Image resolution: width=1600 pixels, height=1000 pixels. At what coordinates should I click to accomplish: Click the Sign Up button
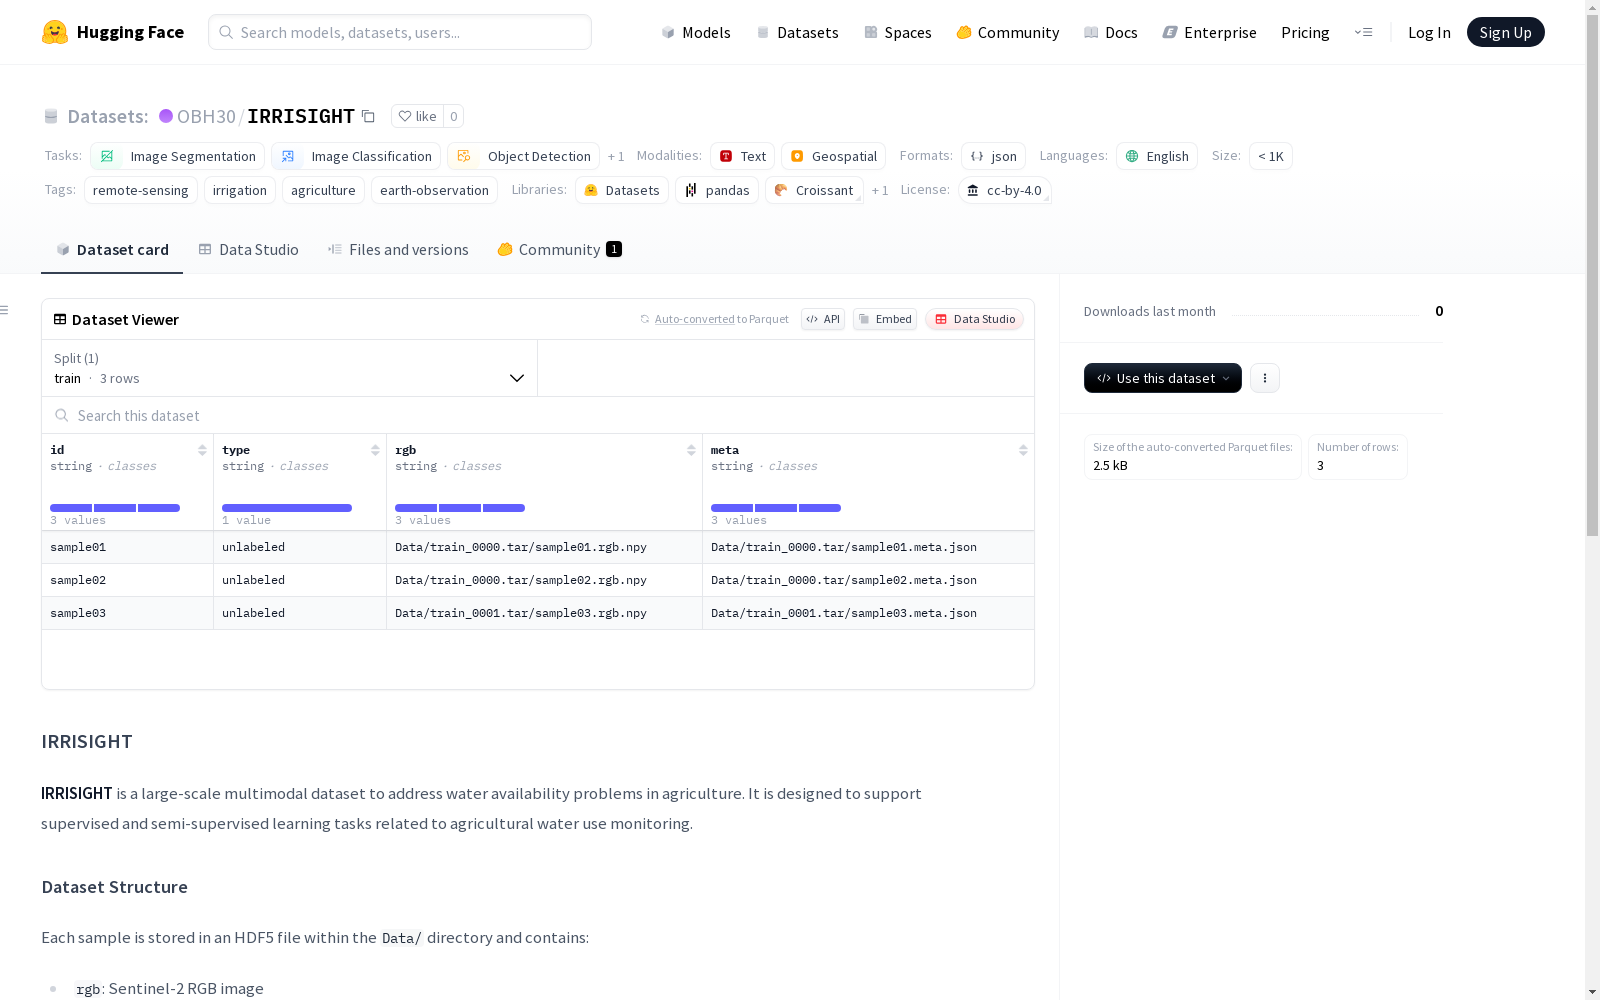1506,32
